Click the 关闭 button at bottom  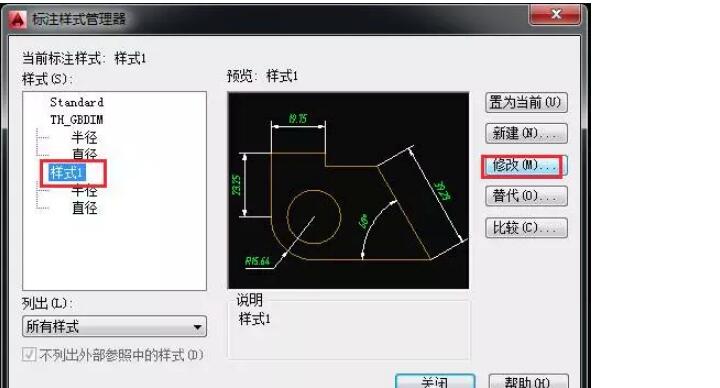point(435,381)
